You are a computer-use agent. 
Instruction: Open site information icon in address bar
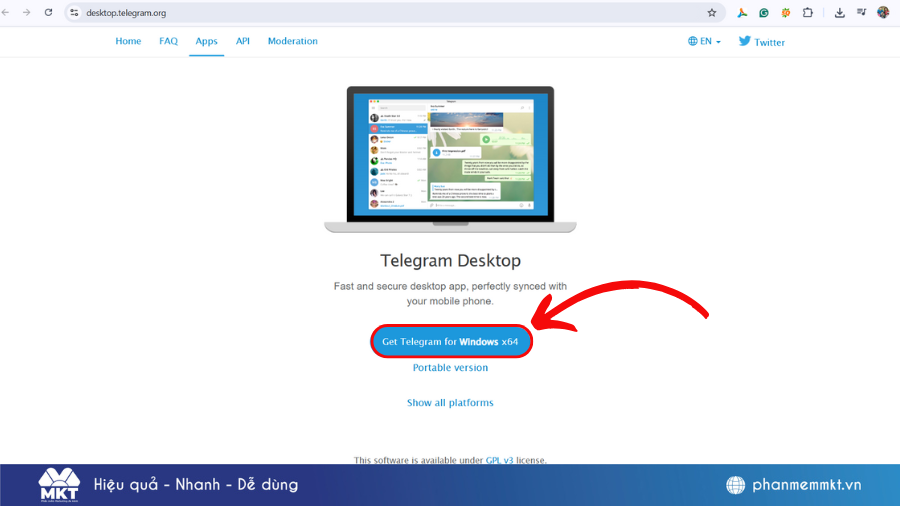coord(74,13)
